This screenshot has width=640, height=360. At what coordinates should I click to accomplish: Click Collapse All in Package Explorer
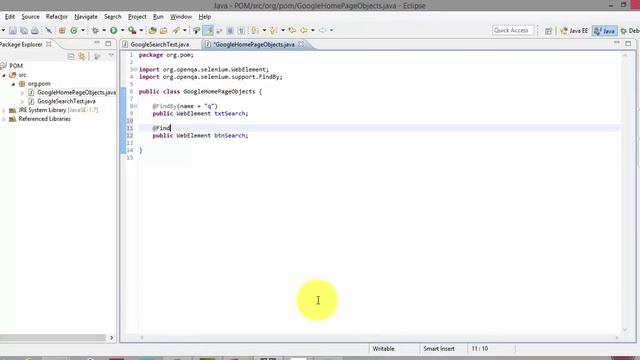[71, 56]
